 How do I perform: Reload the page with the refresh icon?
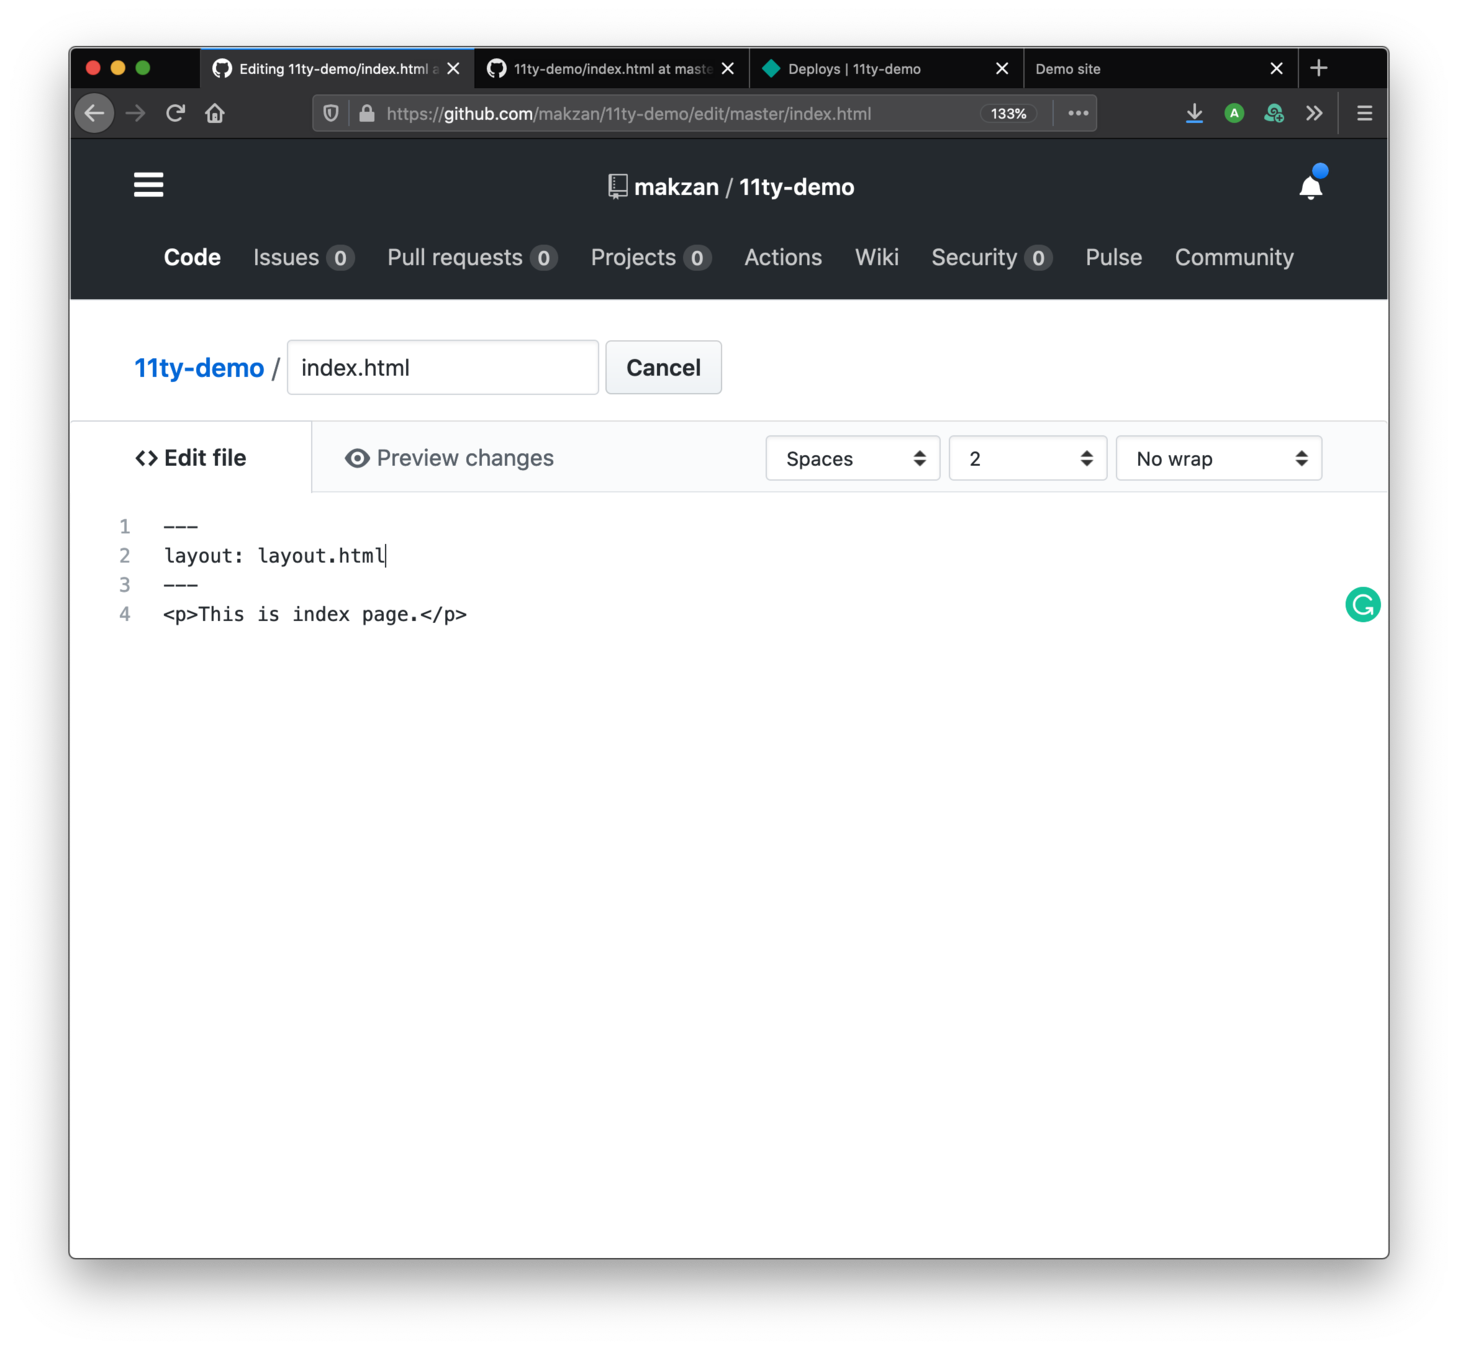175,113
